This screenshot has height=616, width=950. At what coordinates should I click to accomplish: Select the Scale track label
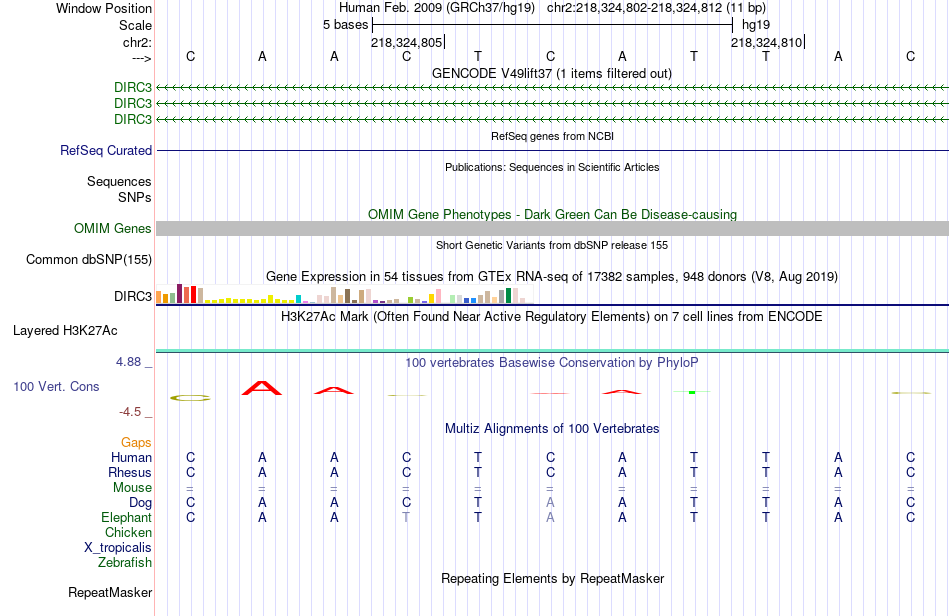pyautogui.click(x=135, y=25)
